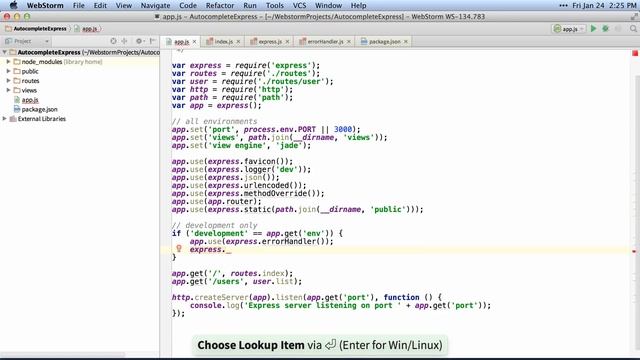Click the 'all environments' comment line

point(214,121)
